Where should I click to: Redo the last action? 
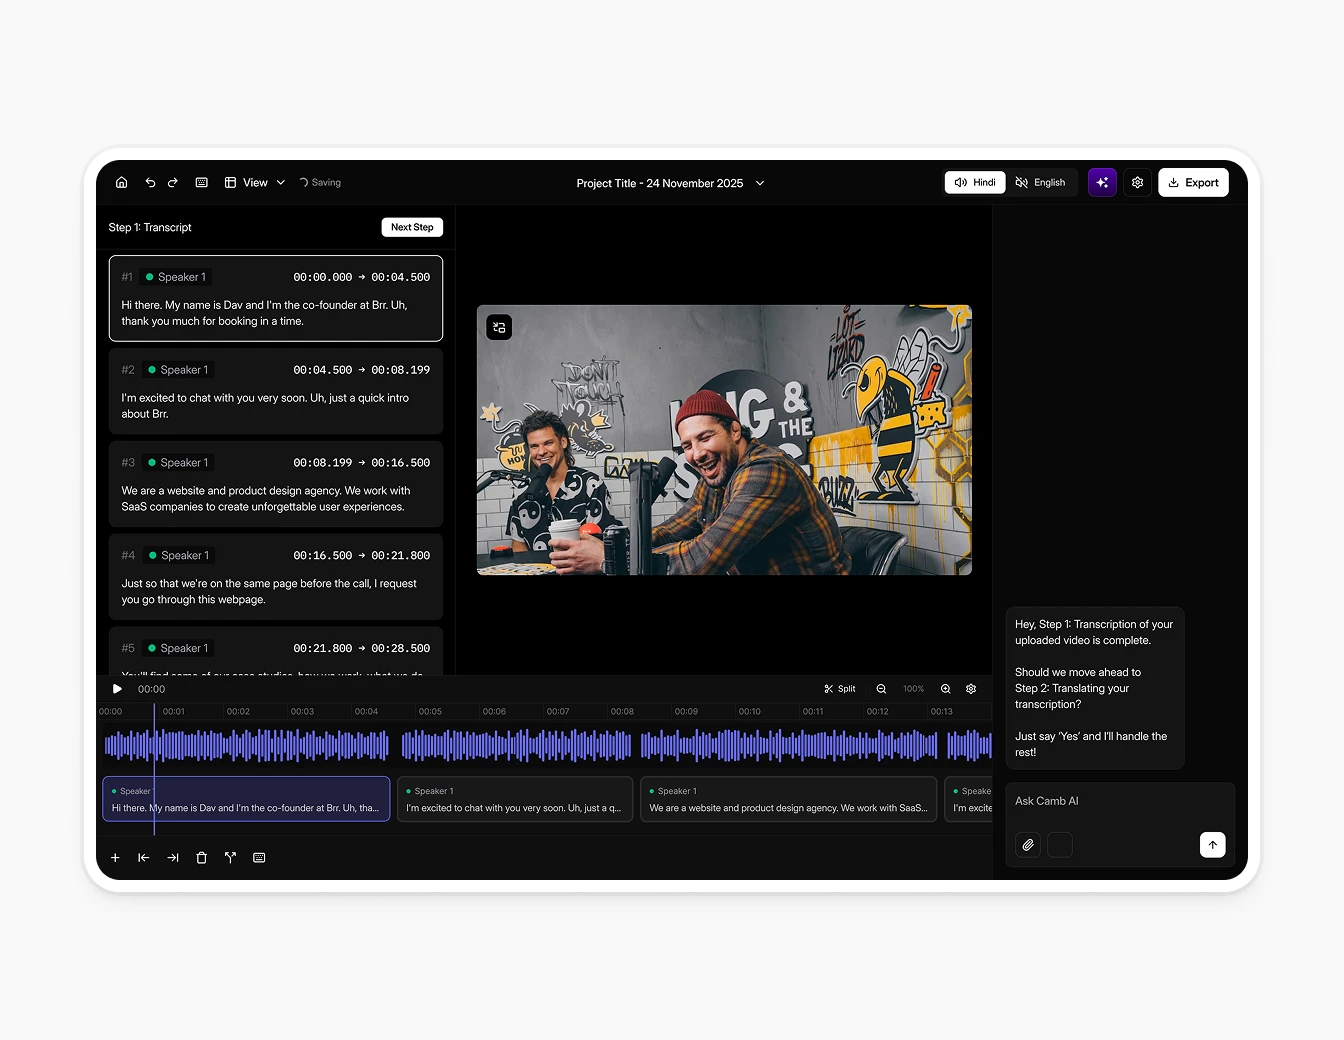coord(172,182)
